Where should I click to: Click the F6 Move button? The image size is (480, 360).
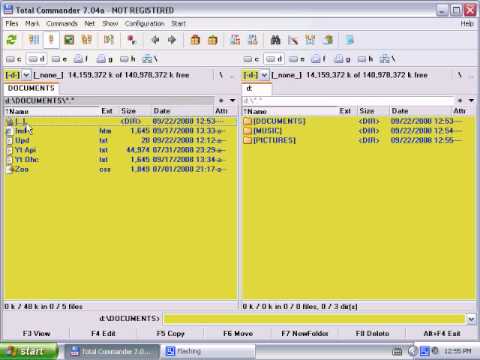pos(238,333)
